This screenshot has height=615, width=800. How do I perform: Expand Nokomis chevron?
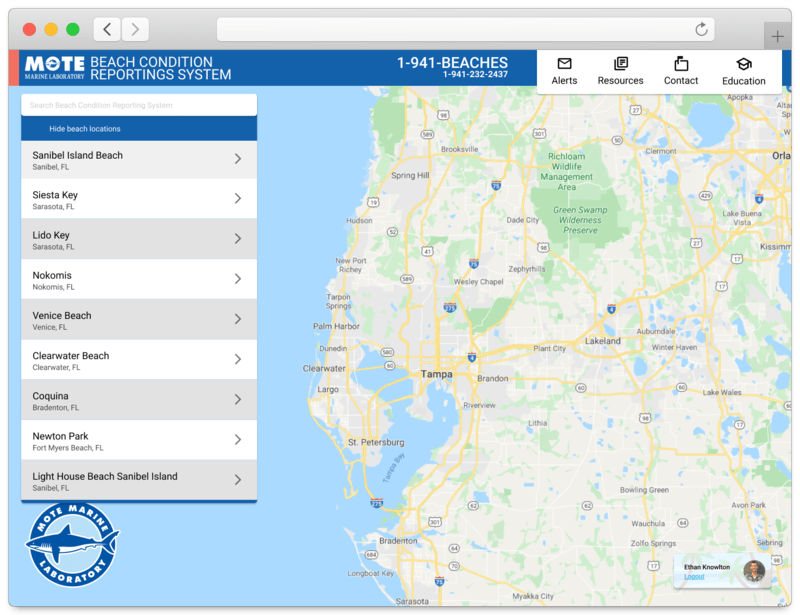point(238,279)
